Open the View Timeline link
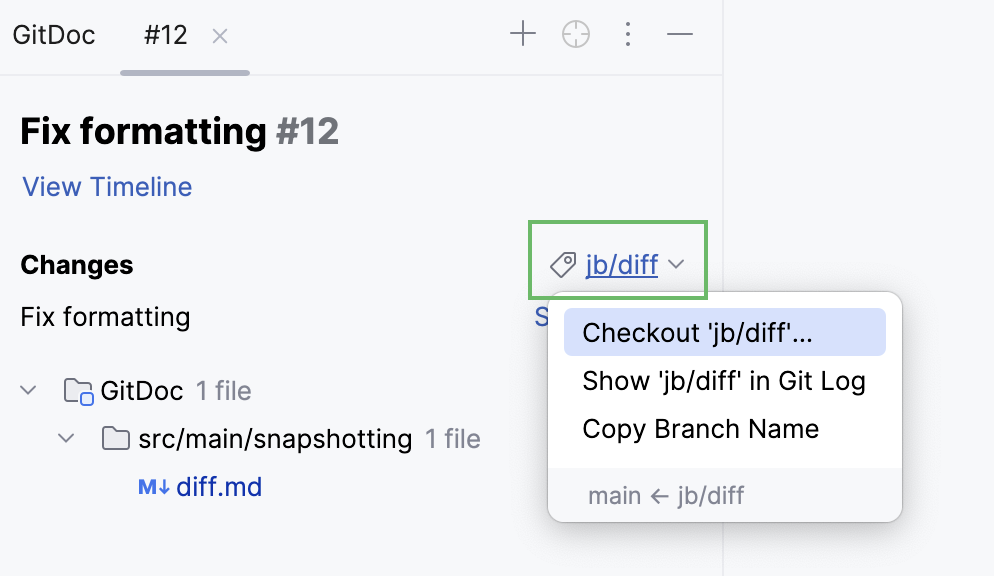994x576 pixels. 106,187
